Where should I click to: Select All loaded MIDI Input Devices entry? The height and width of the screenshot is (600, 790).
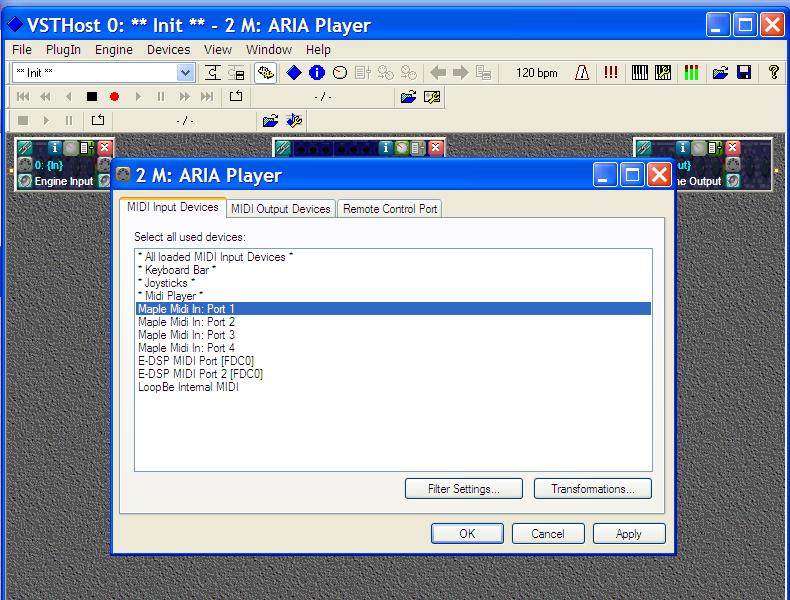point(393,257)
